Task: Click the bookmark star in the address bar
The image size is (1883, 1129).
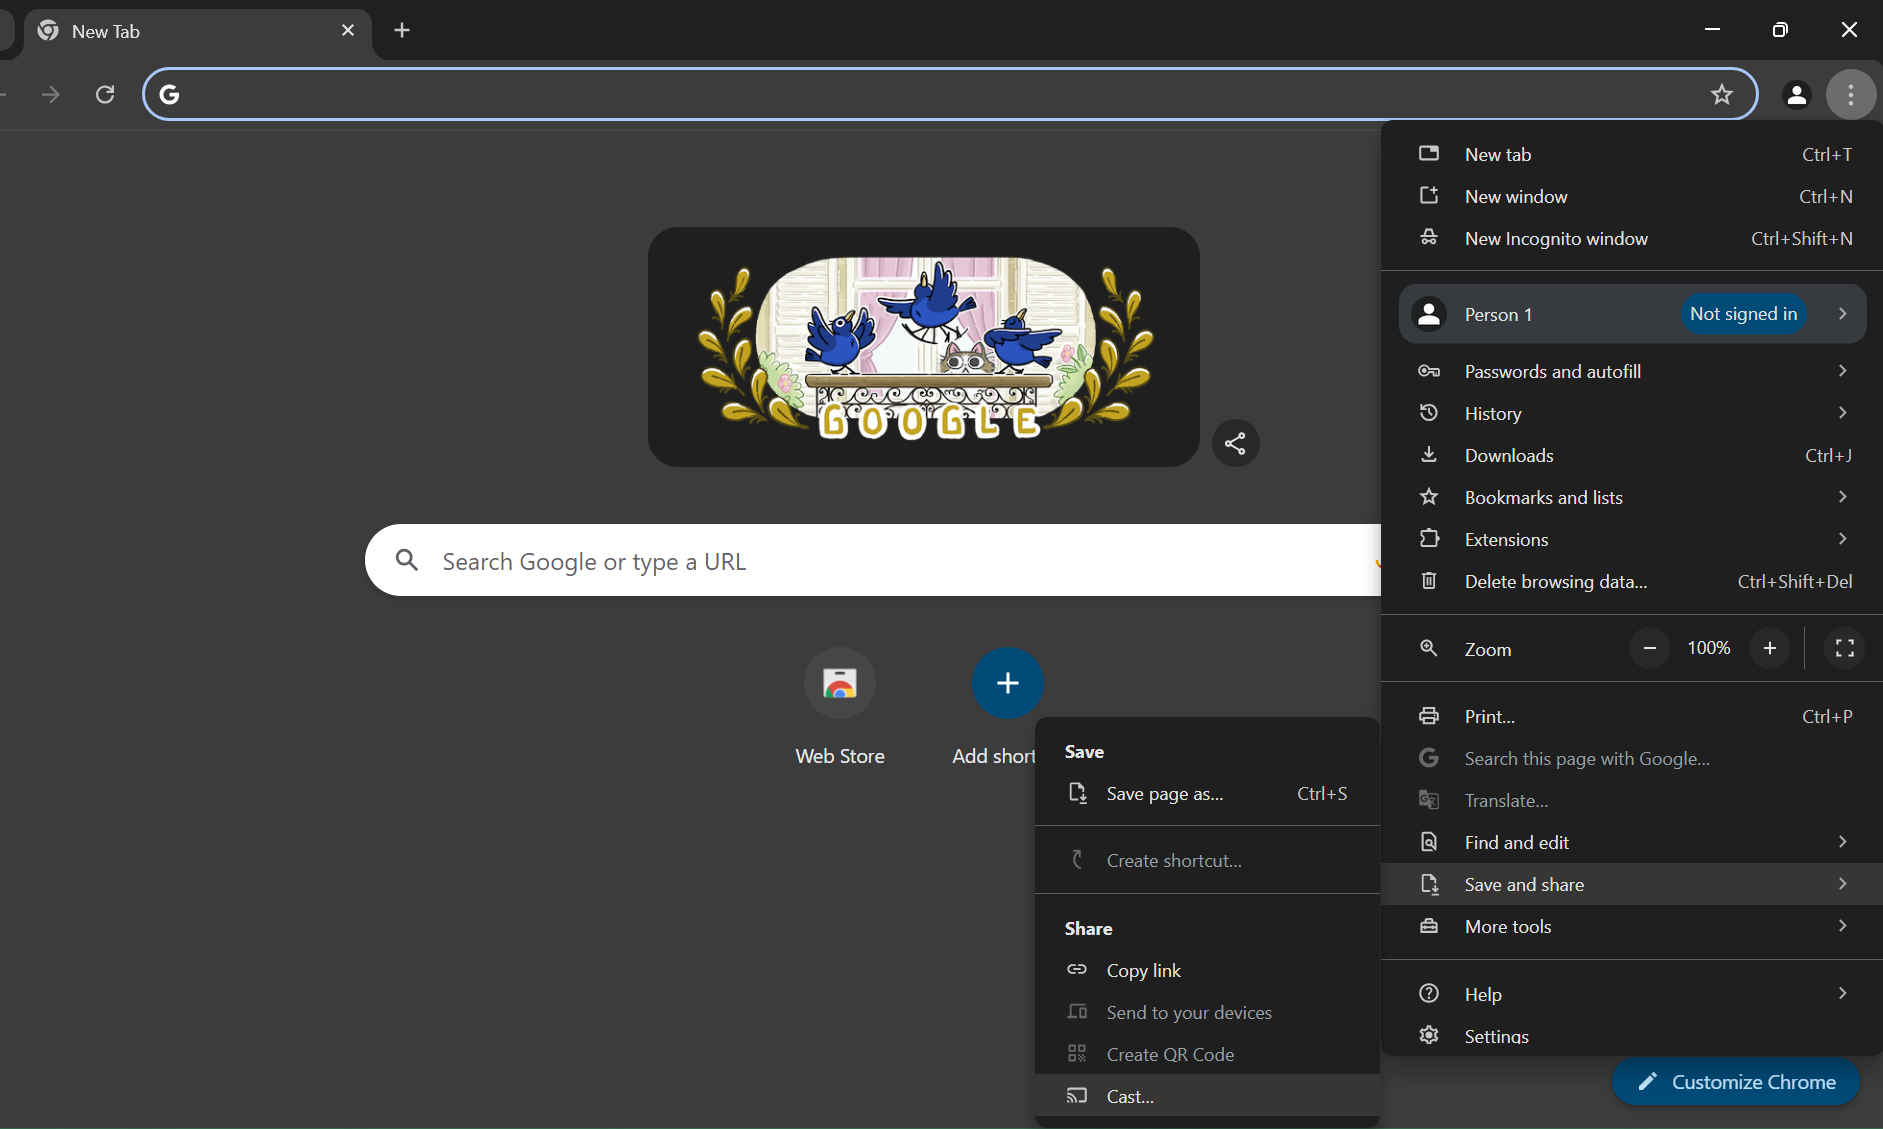Action: [1721, 94]
